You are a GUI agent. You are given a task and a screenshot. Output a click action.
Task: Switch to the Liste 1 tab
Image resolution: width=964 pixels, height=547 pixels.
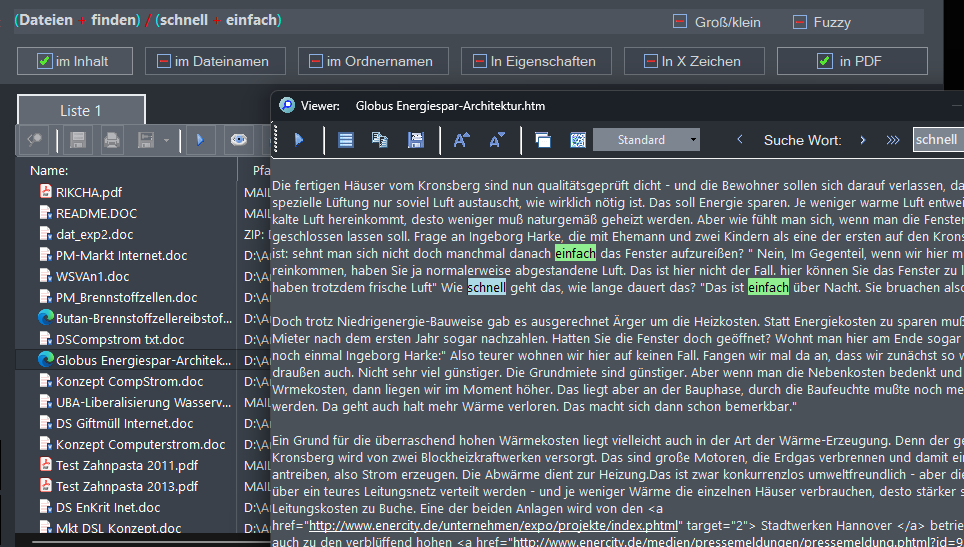[81, 111]
